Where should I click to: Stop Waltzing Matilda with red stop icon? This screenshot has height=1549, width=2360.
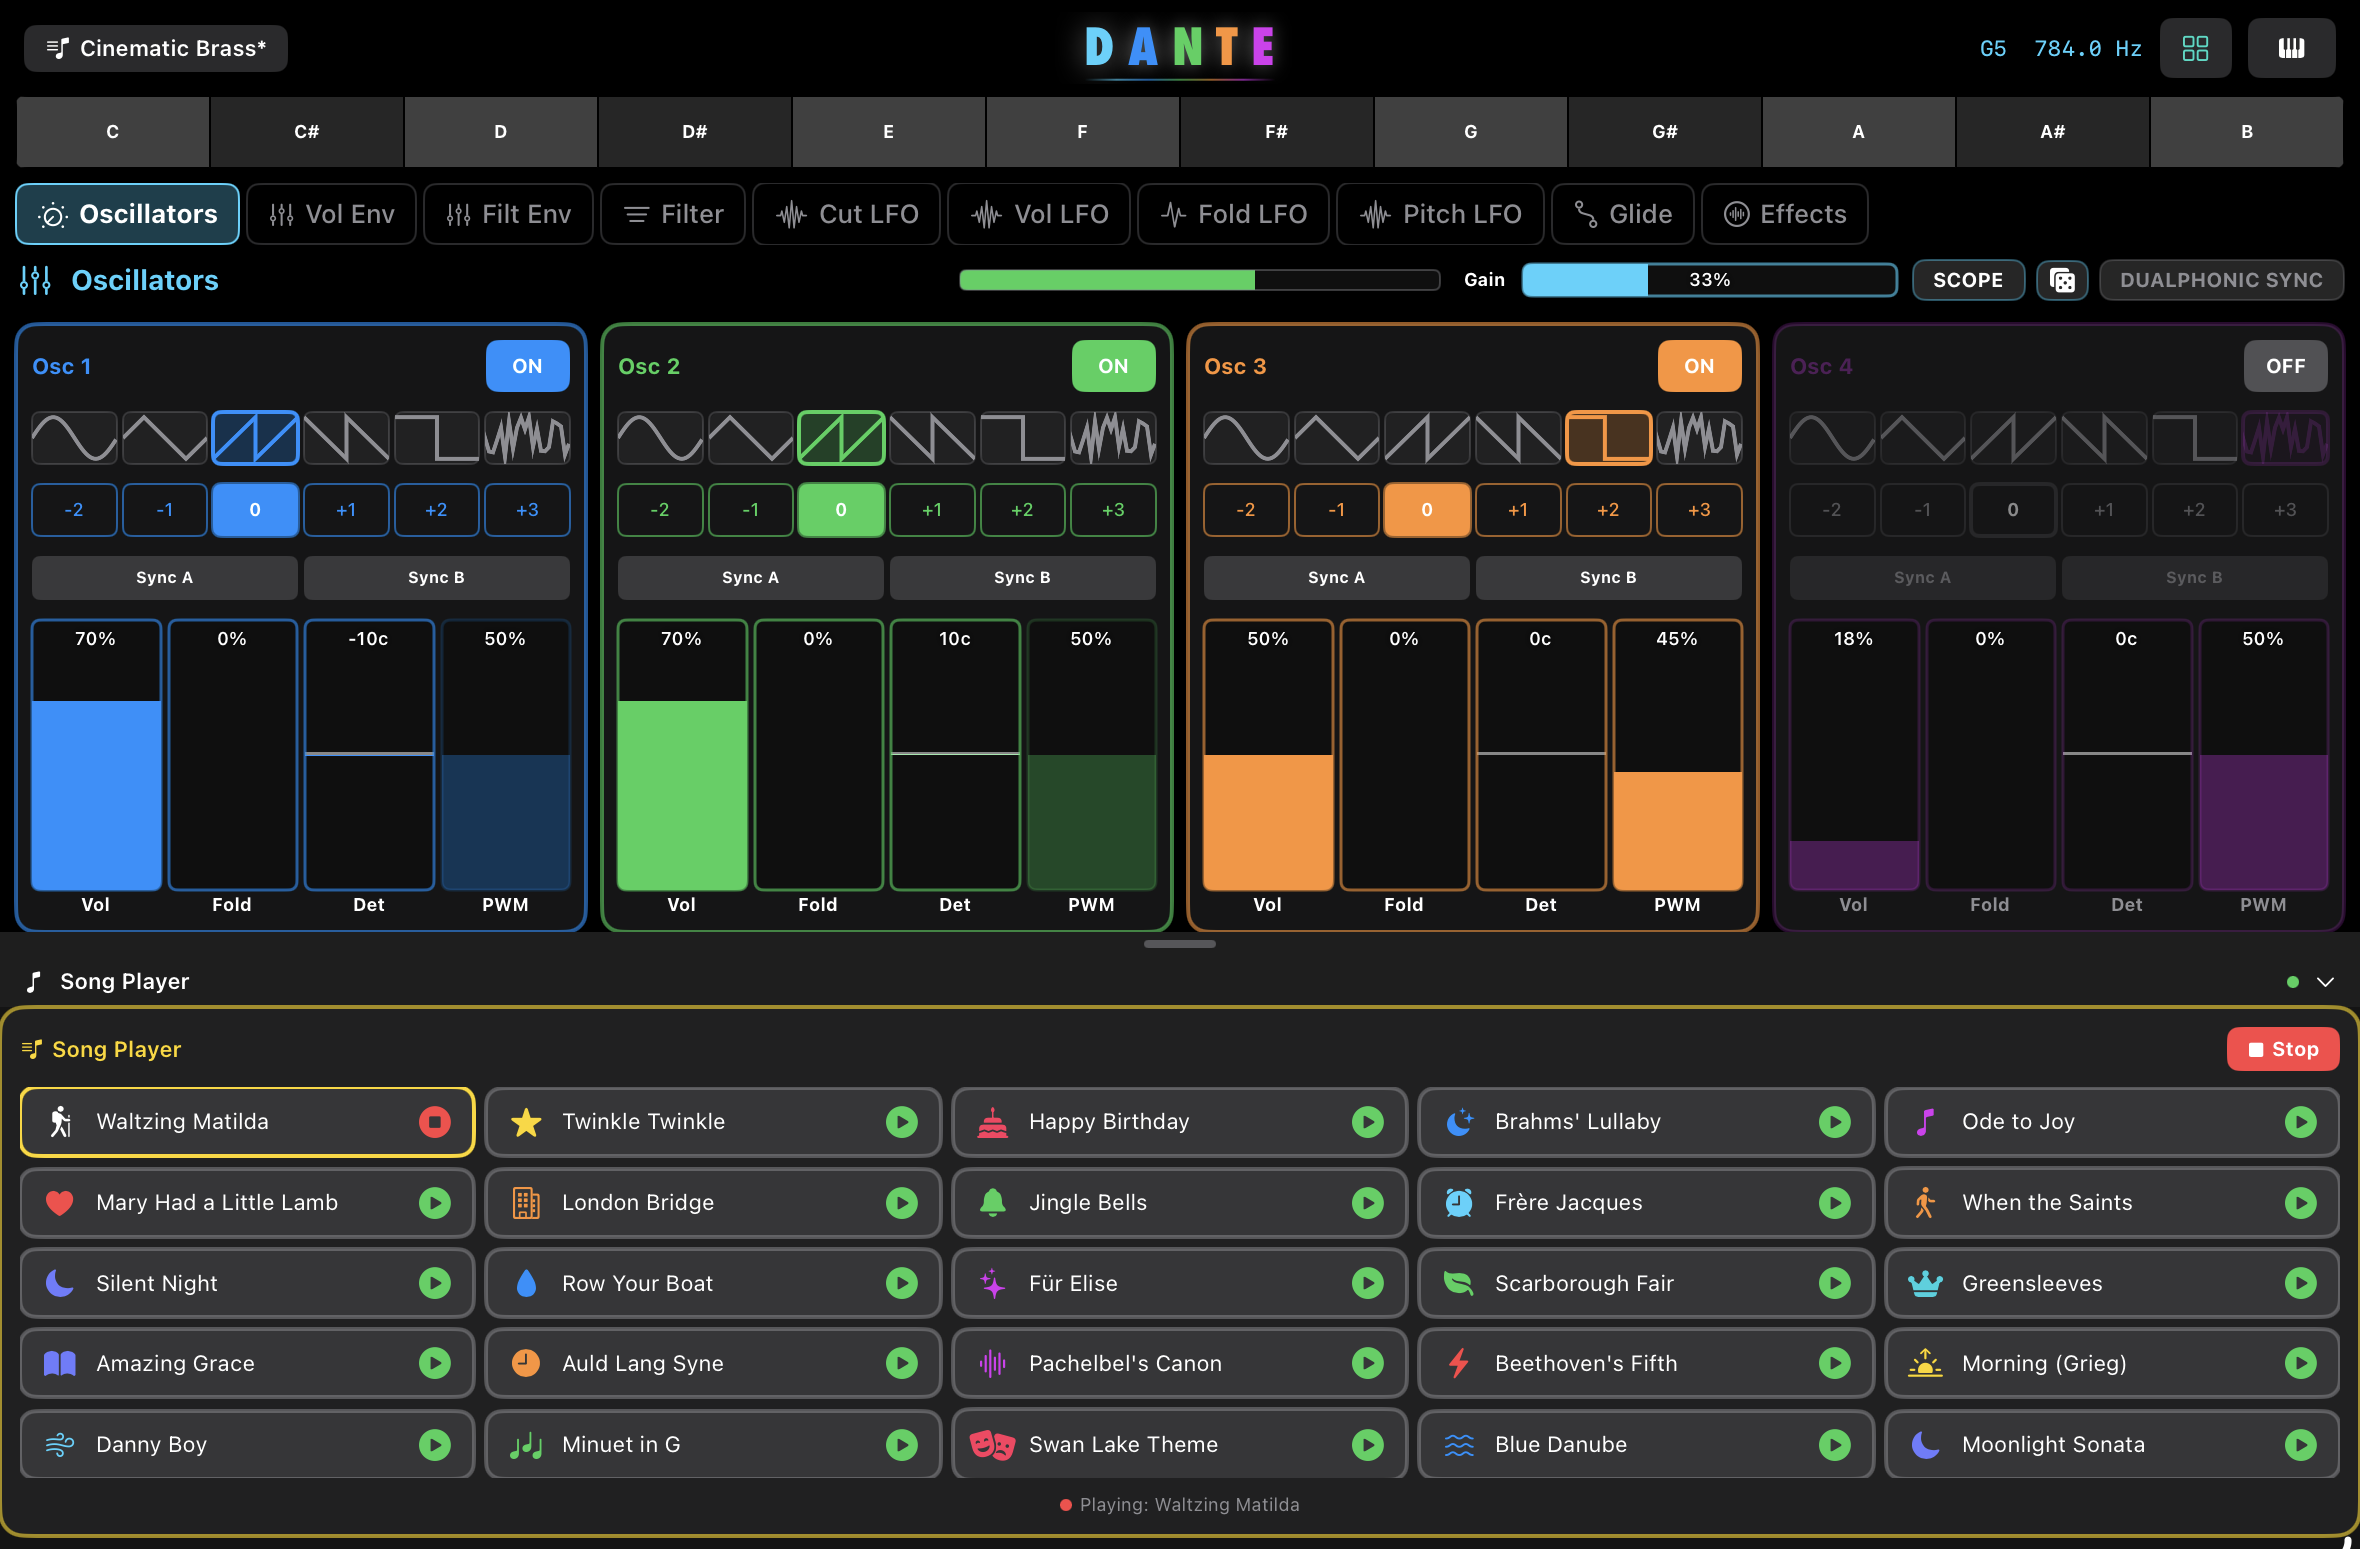[x=434, y=1122]
